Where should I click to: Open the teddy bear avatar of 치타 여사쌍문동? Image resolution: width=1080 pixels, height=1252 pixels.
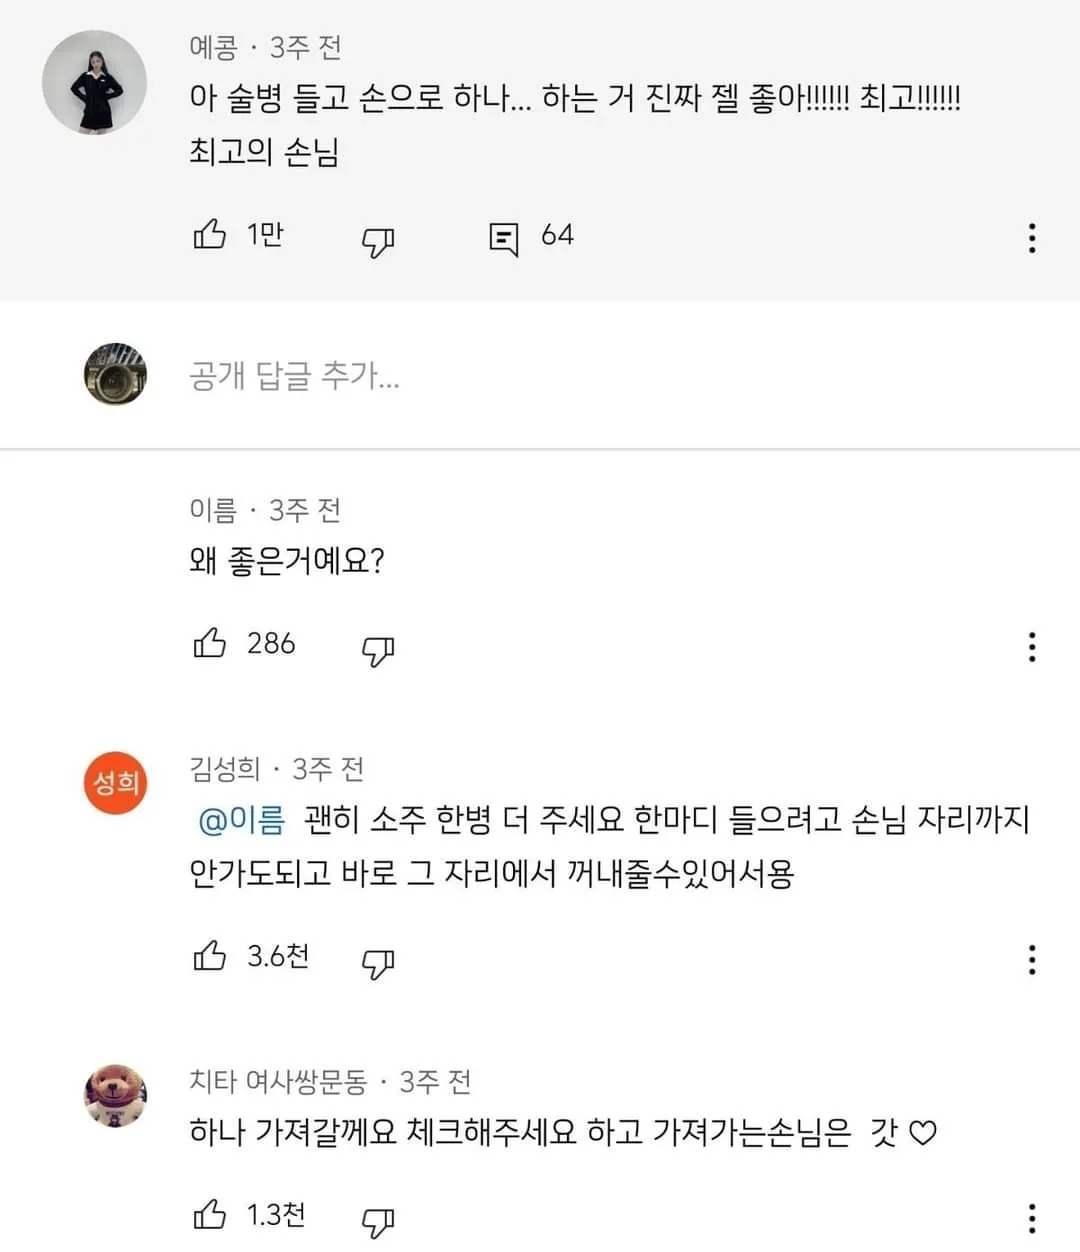[116, 1096]
